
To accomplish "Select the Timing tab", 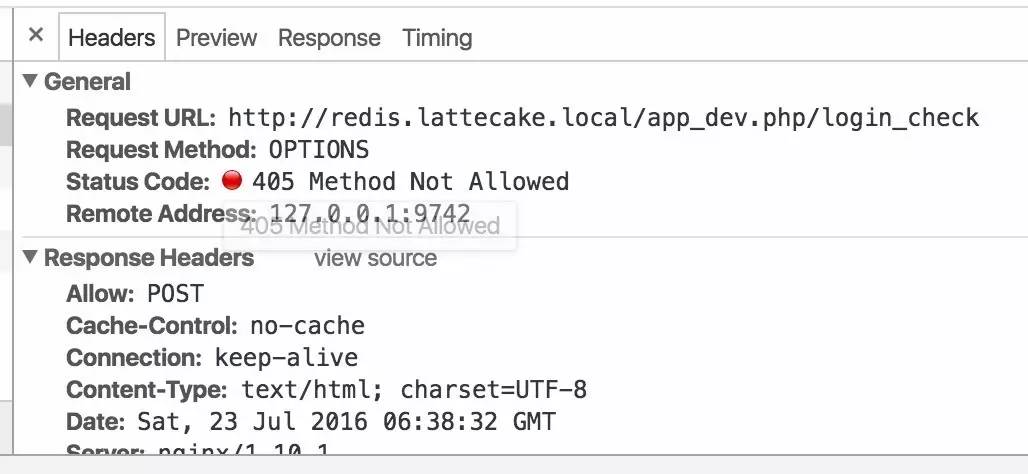I will tap(437, 38).
